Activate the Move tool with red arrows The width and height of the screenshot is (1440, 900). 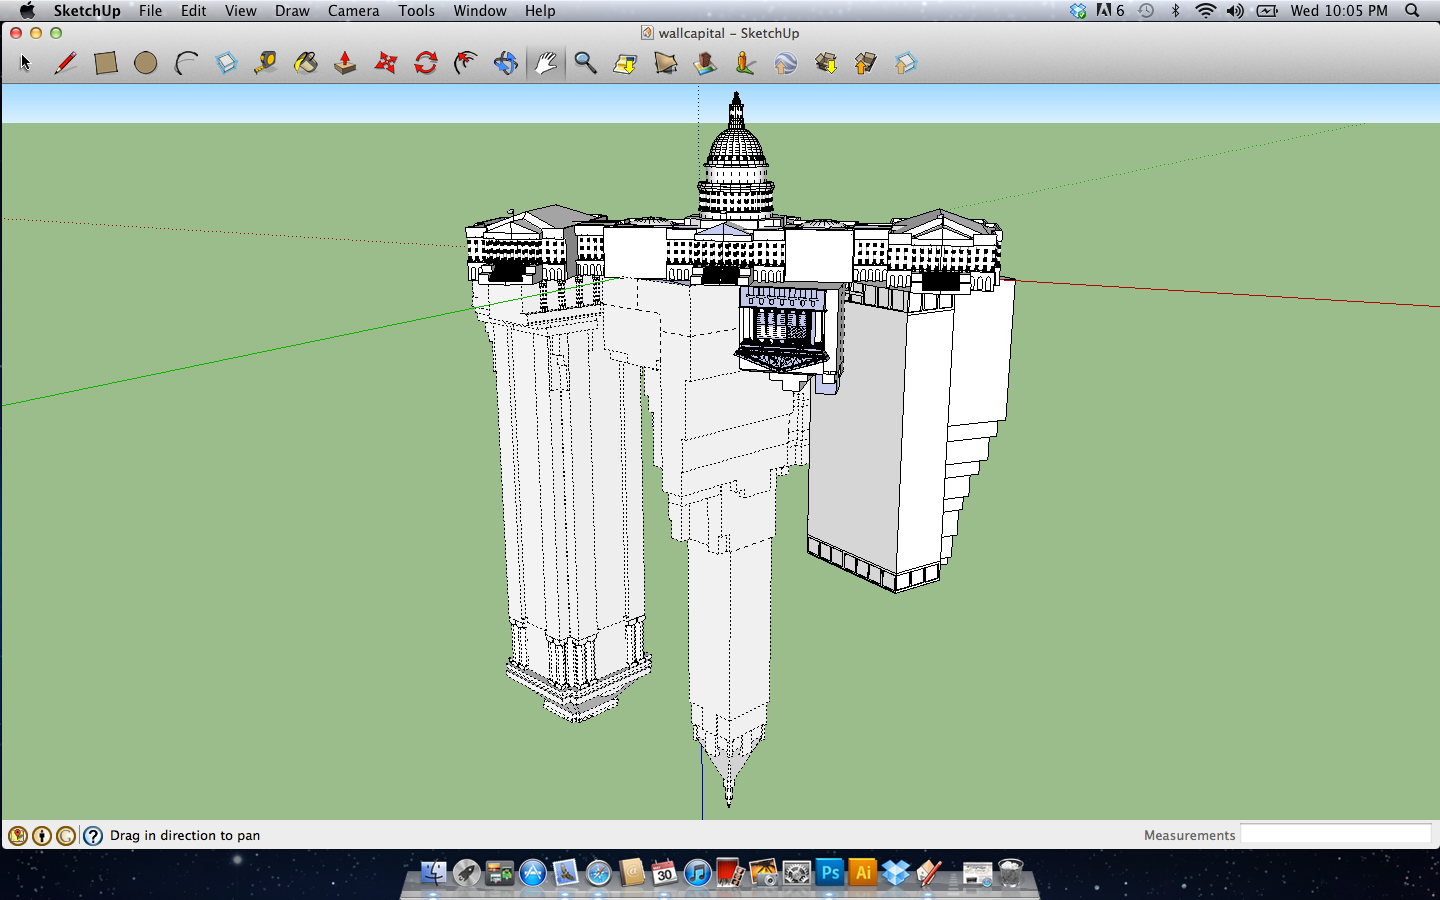pos(386,63)
